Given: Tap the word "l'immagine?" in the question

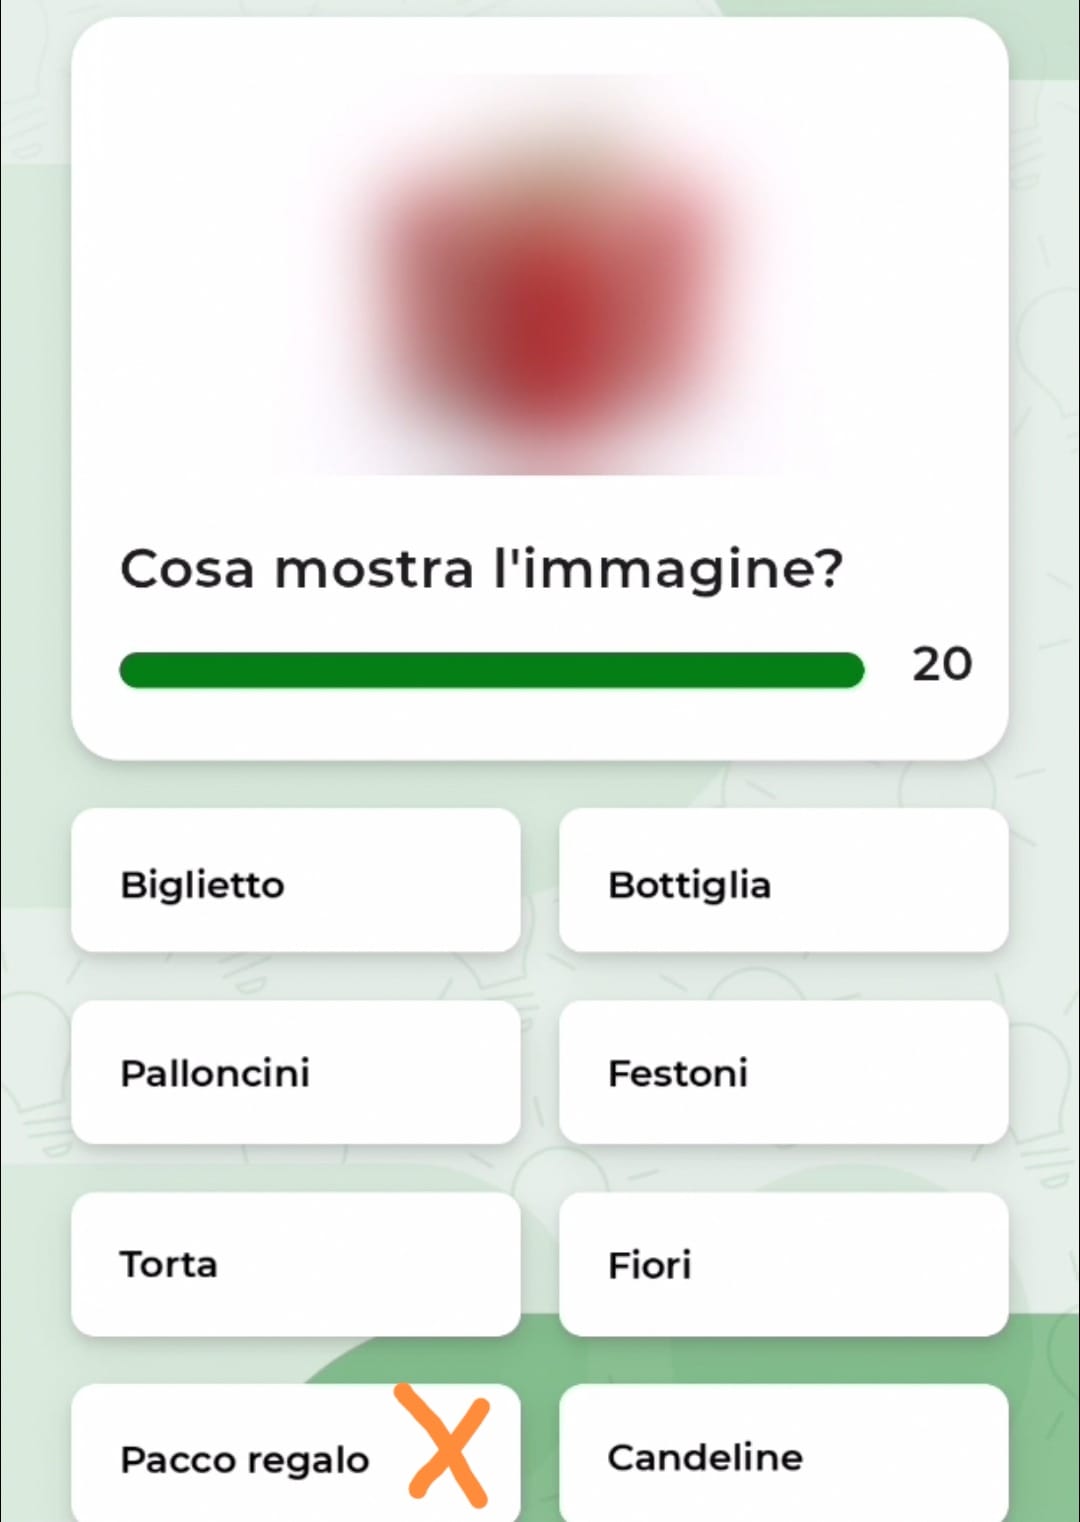Looking at the screenshot, I should (x=668, y=569).
